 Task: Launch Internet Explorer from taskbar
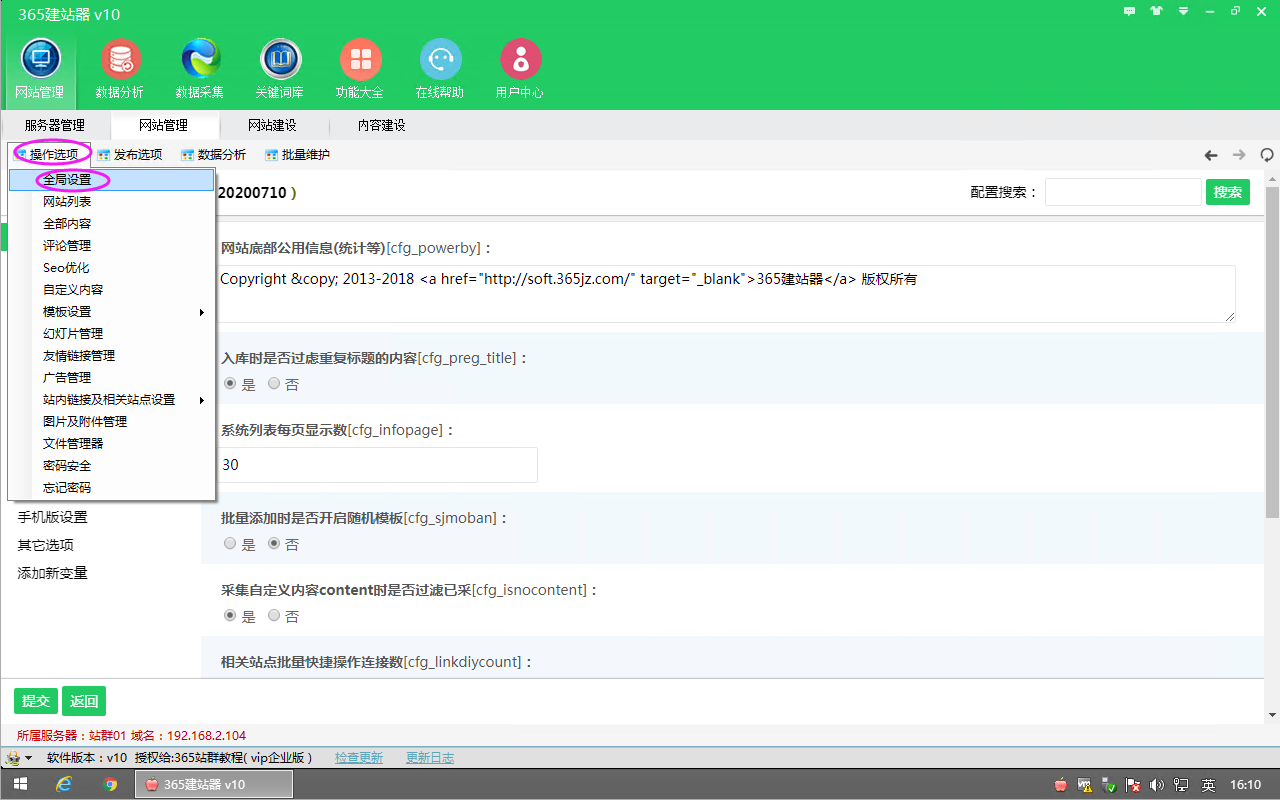tap(64, 785)
